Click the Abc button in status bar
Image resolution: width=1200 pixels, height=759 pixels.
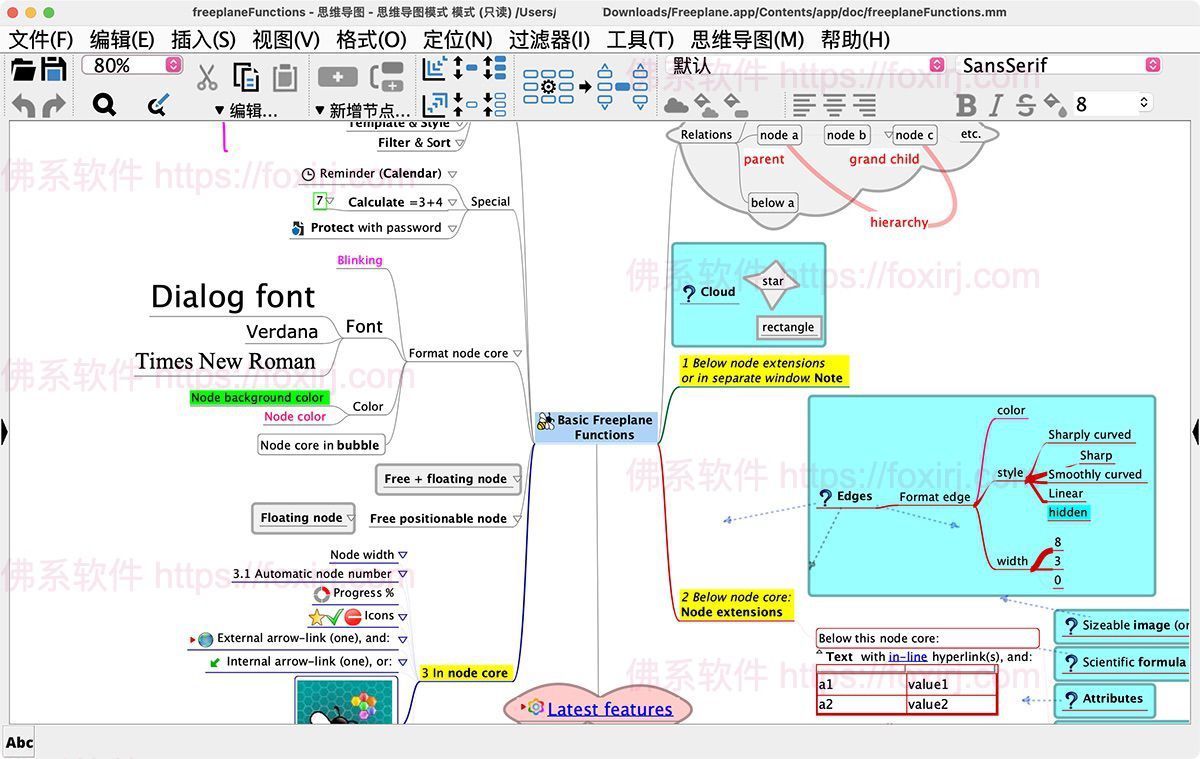(x=19, y=741)
